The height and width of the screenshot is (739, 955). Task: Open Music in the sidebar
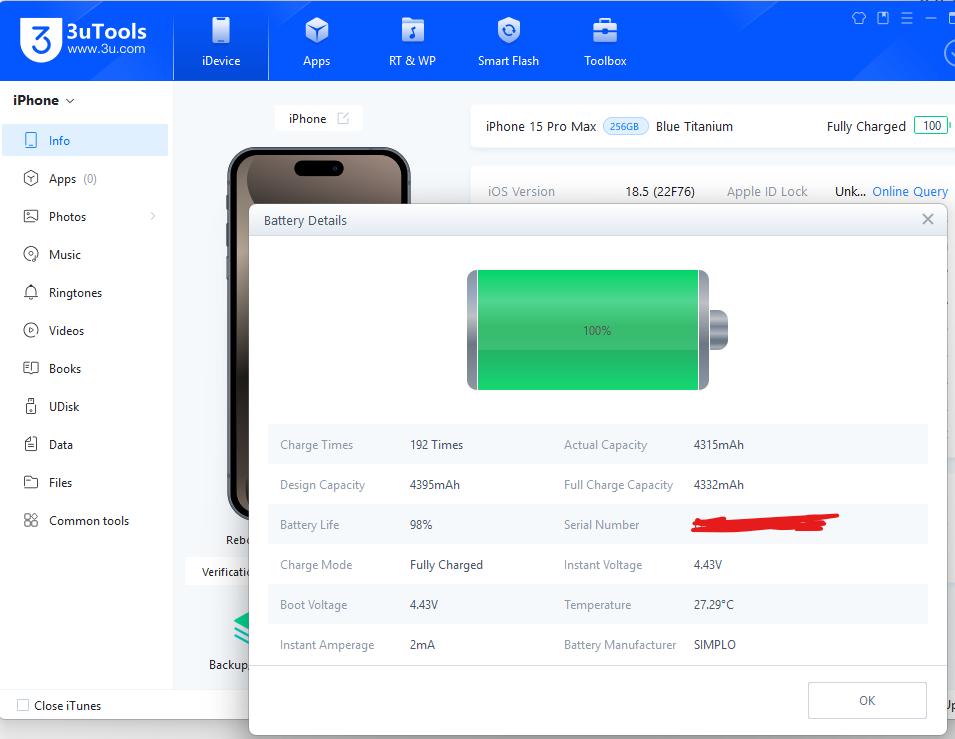coord(85,255)
